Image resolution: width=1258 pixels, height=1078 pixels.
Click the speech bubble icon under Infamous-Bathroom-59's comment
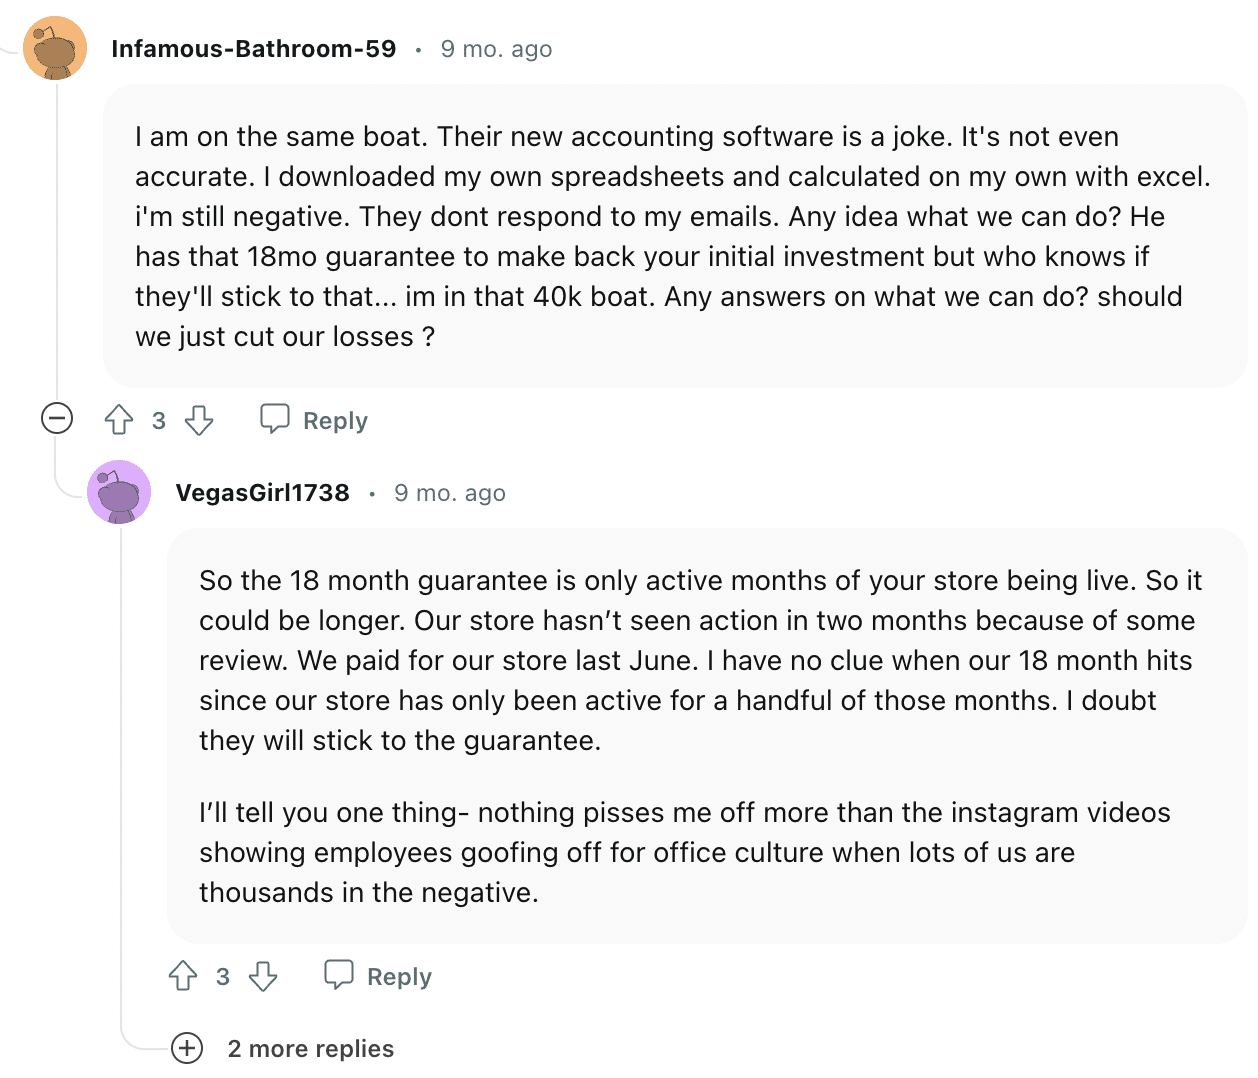pyautogui.click(x=275, y=419)
